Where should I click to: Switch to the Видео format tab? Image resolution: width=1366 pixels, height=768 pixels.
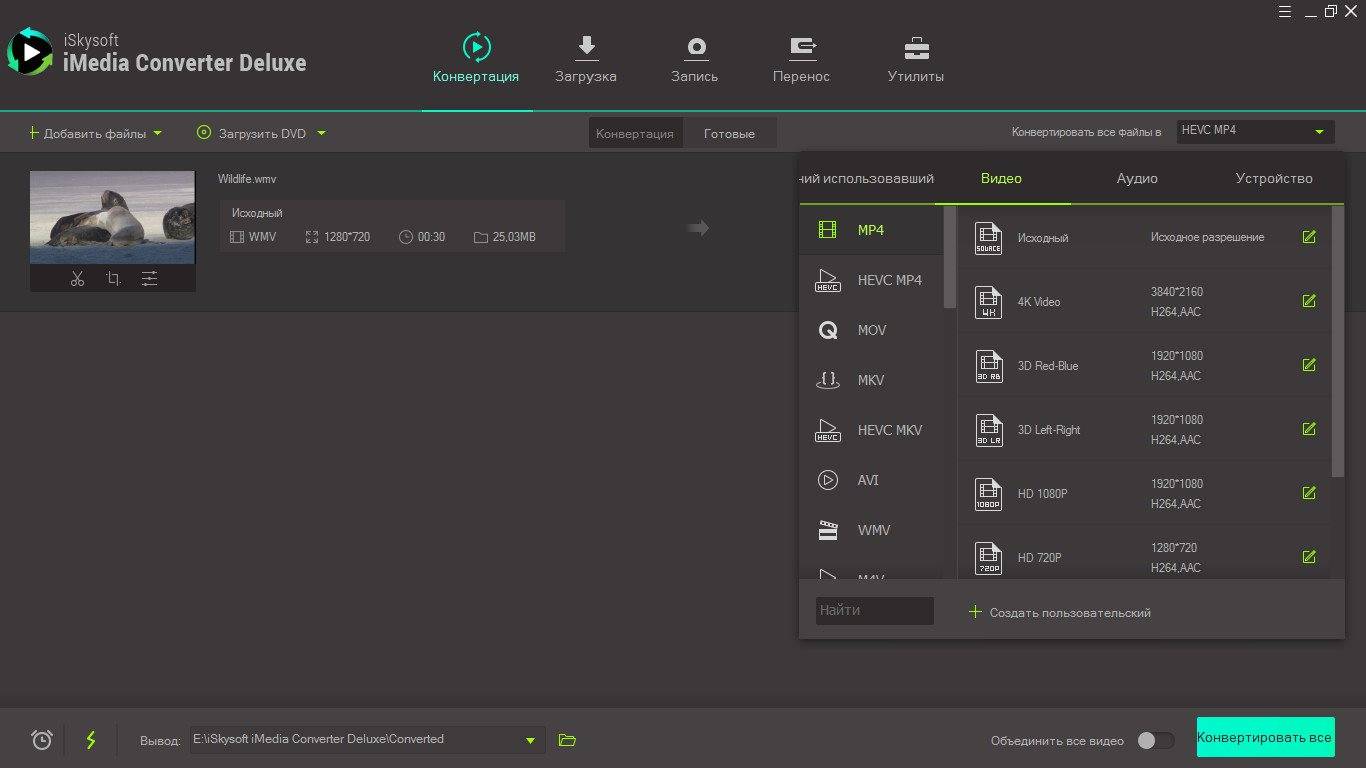[1001, 178]
